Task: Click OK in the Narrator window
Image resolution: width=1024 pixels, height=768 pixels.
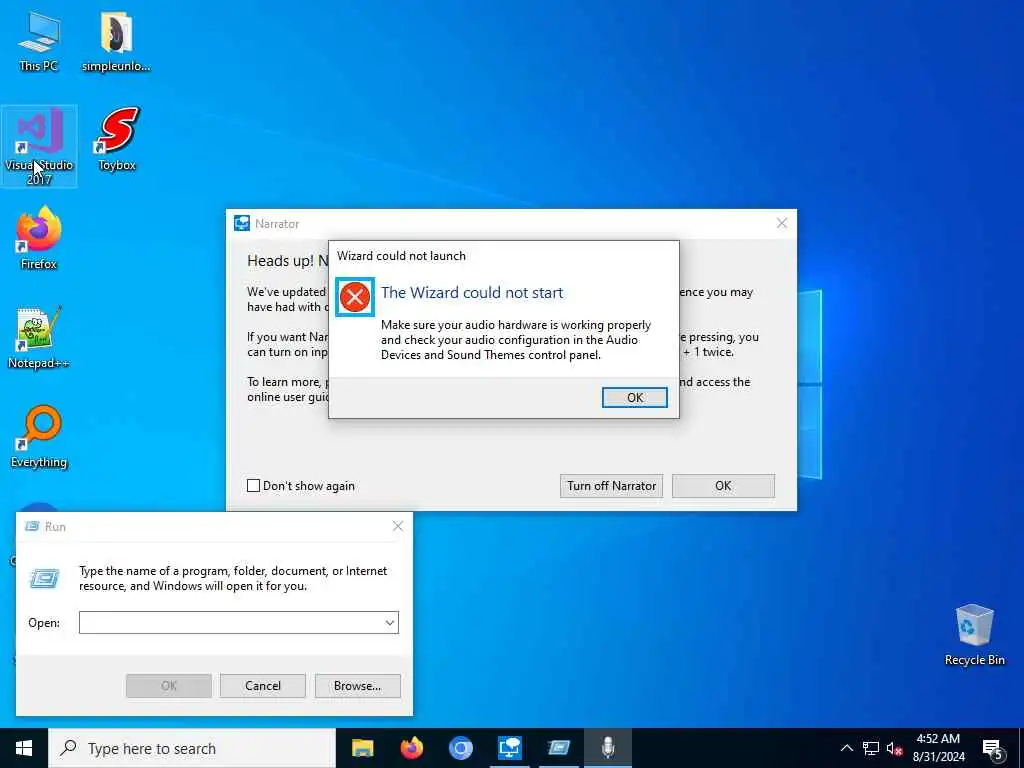Action: [723, 486]
